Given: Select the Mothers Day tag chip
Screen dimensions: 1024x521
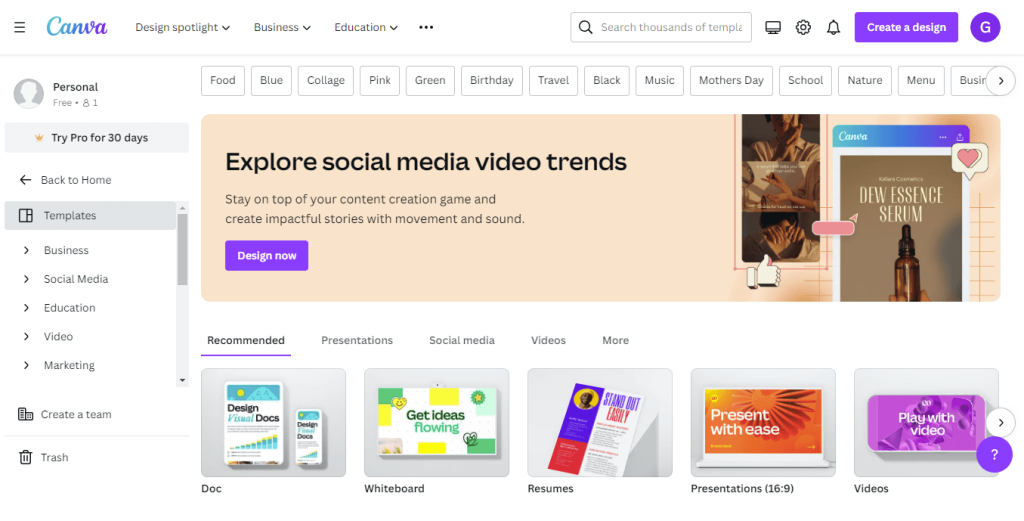Looking at the screenshot, I should pos(731,80).
